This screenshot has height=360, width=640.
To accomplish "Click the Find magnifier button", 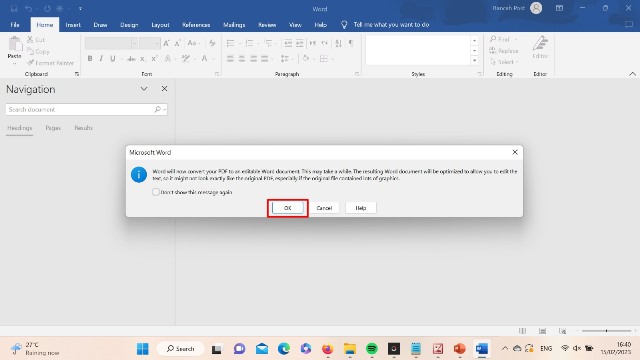I will (x=500, y=39).
